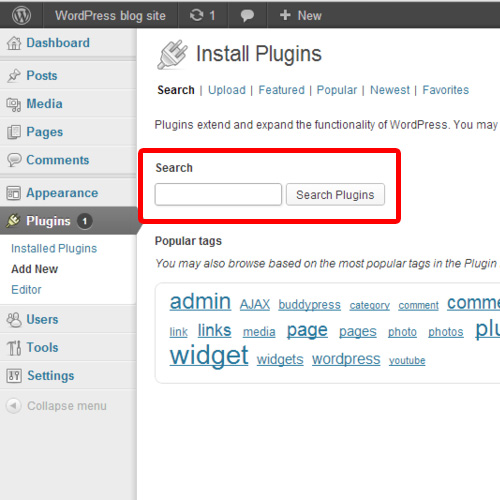
Task: Open the updates refresh icon
Action: [x=196, y=15]
